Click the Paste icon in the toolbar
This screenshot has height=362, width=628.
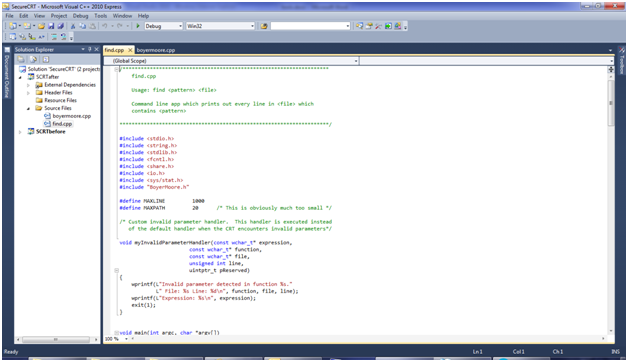(92, 26)
